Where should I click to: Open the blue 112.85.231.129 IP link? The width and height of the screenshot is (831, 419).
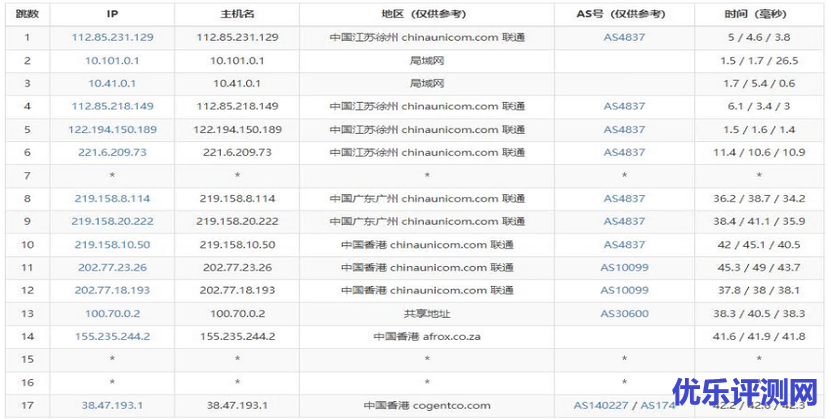click(112, 37)
